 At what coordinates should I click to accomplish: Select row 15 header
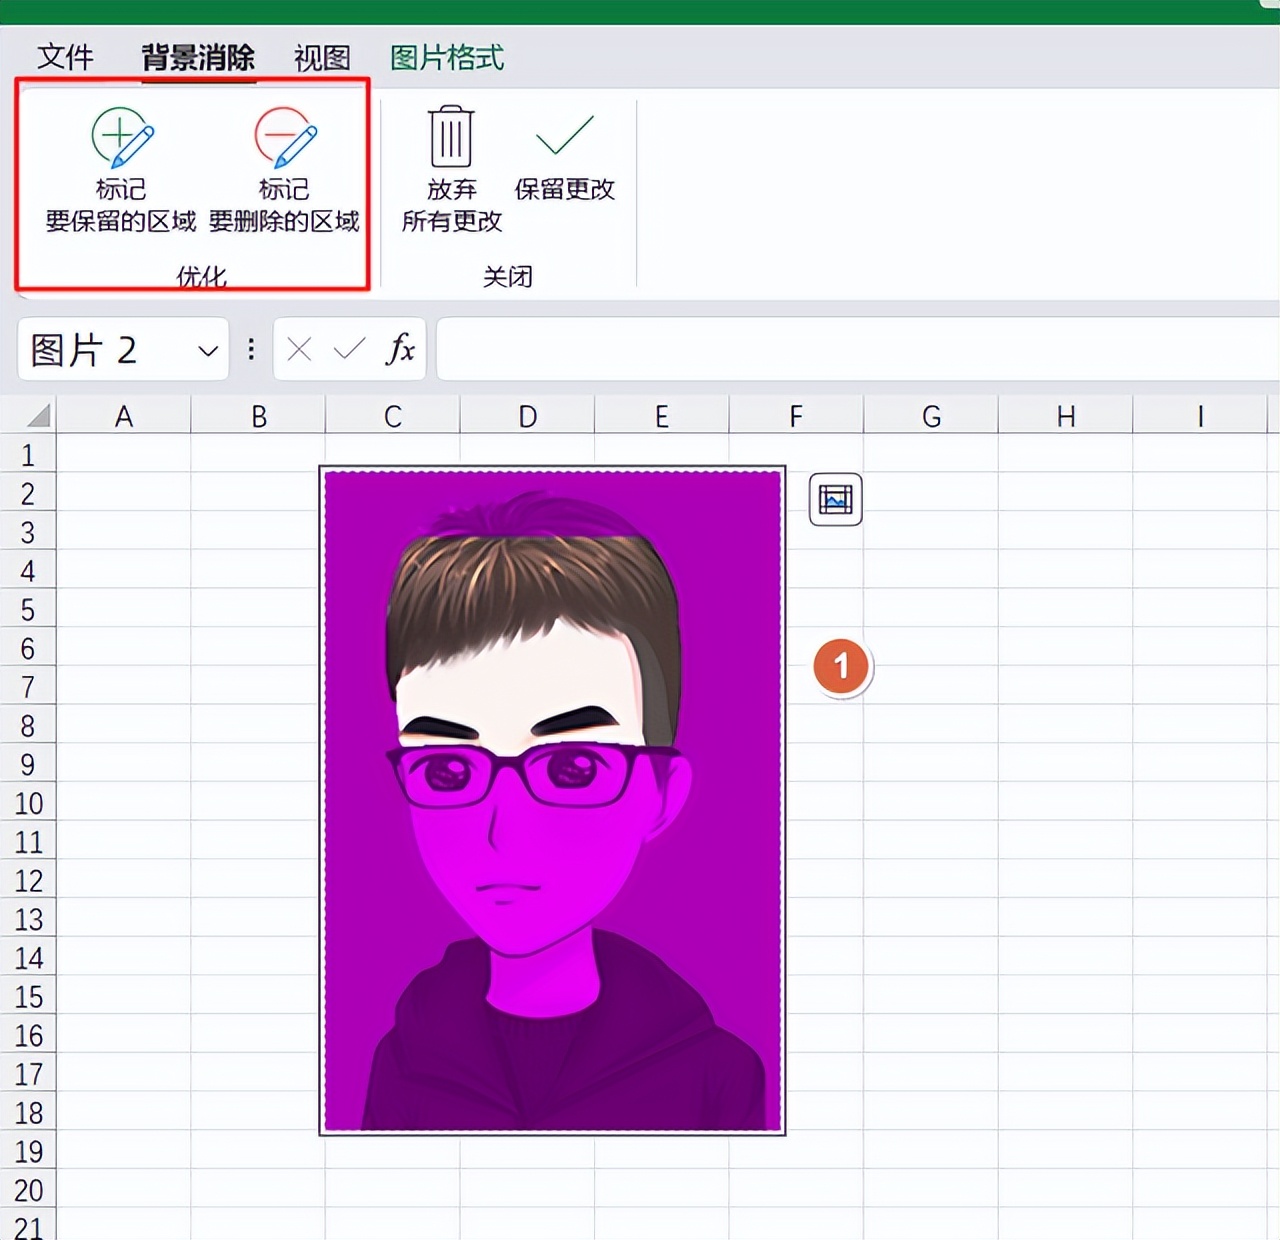28,997
